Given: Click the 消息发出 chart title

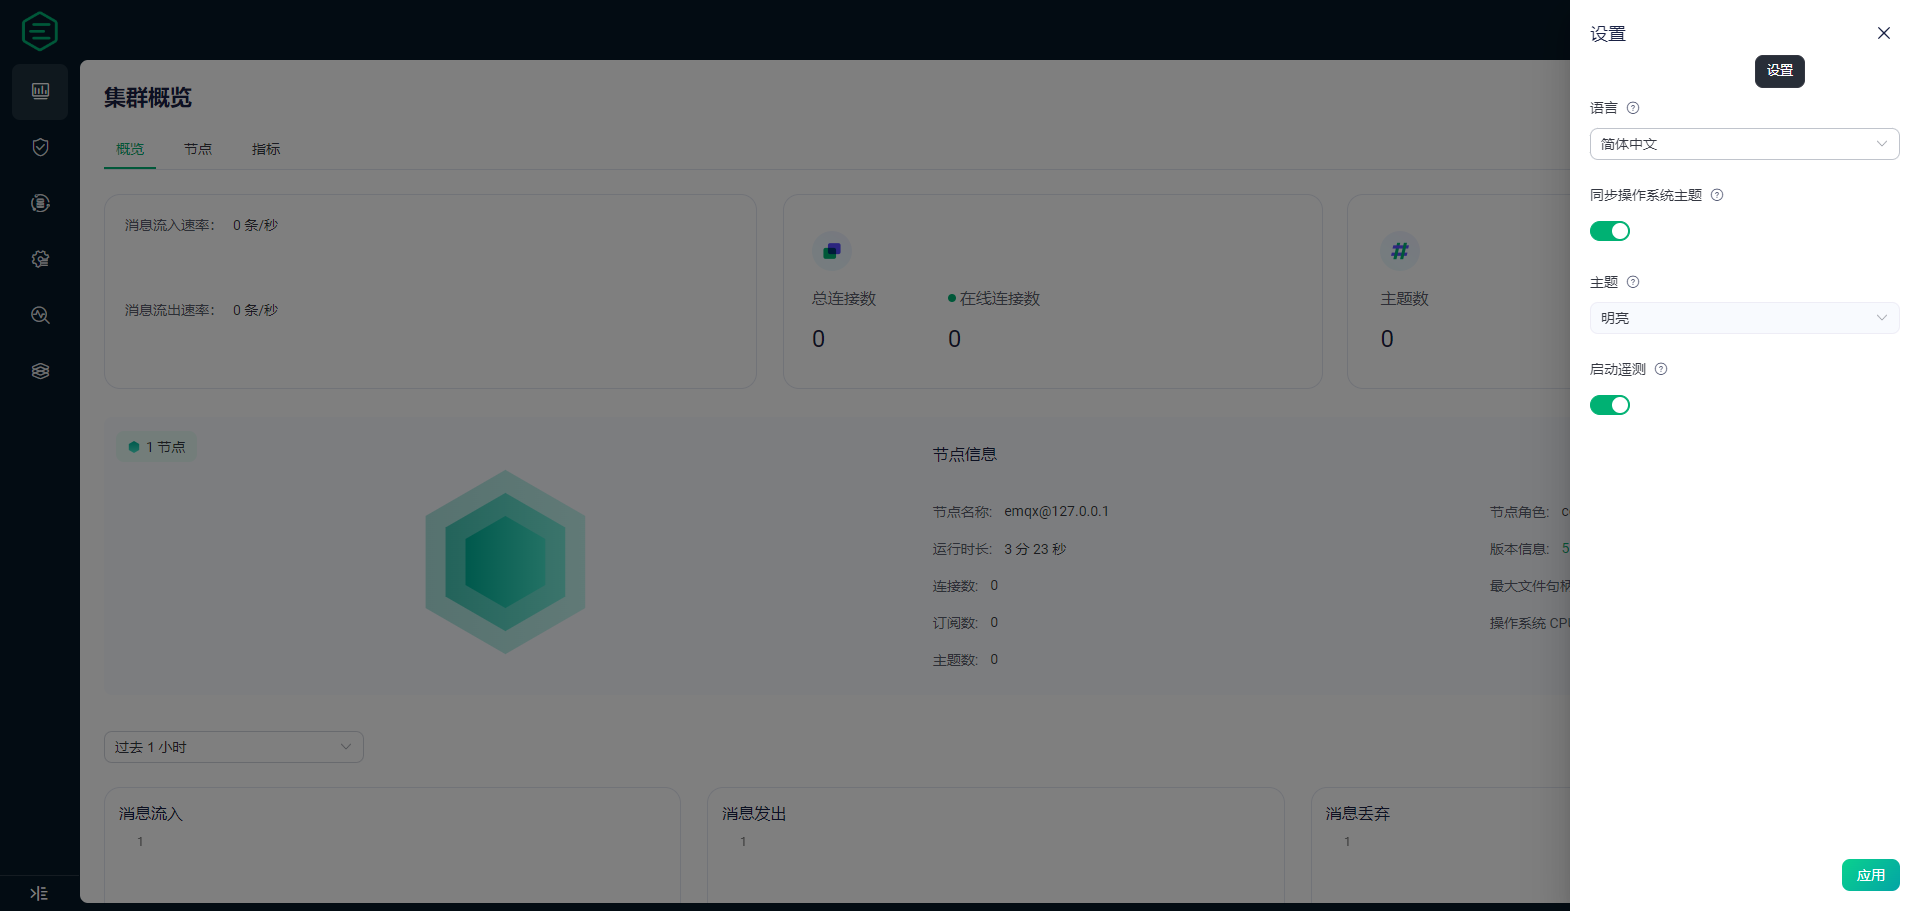Looking at the screenshot, I should tap(754, 814).
